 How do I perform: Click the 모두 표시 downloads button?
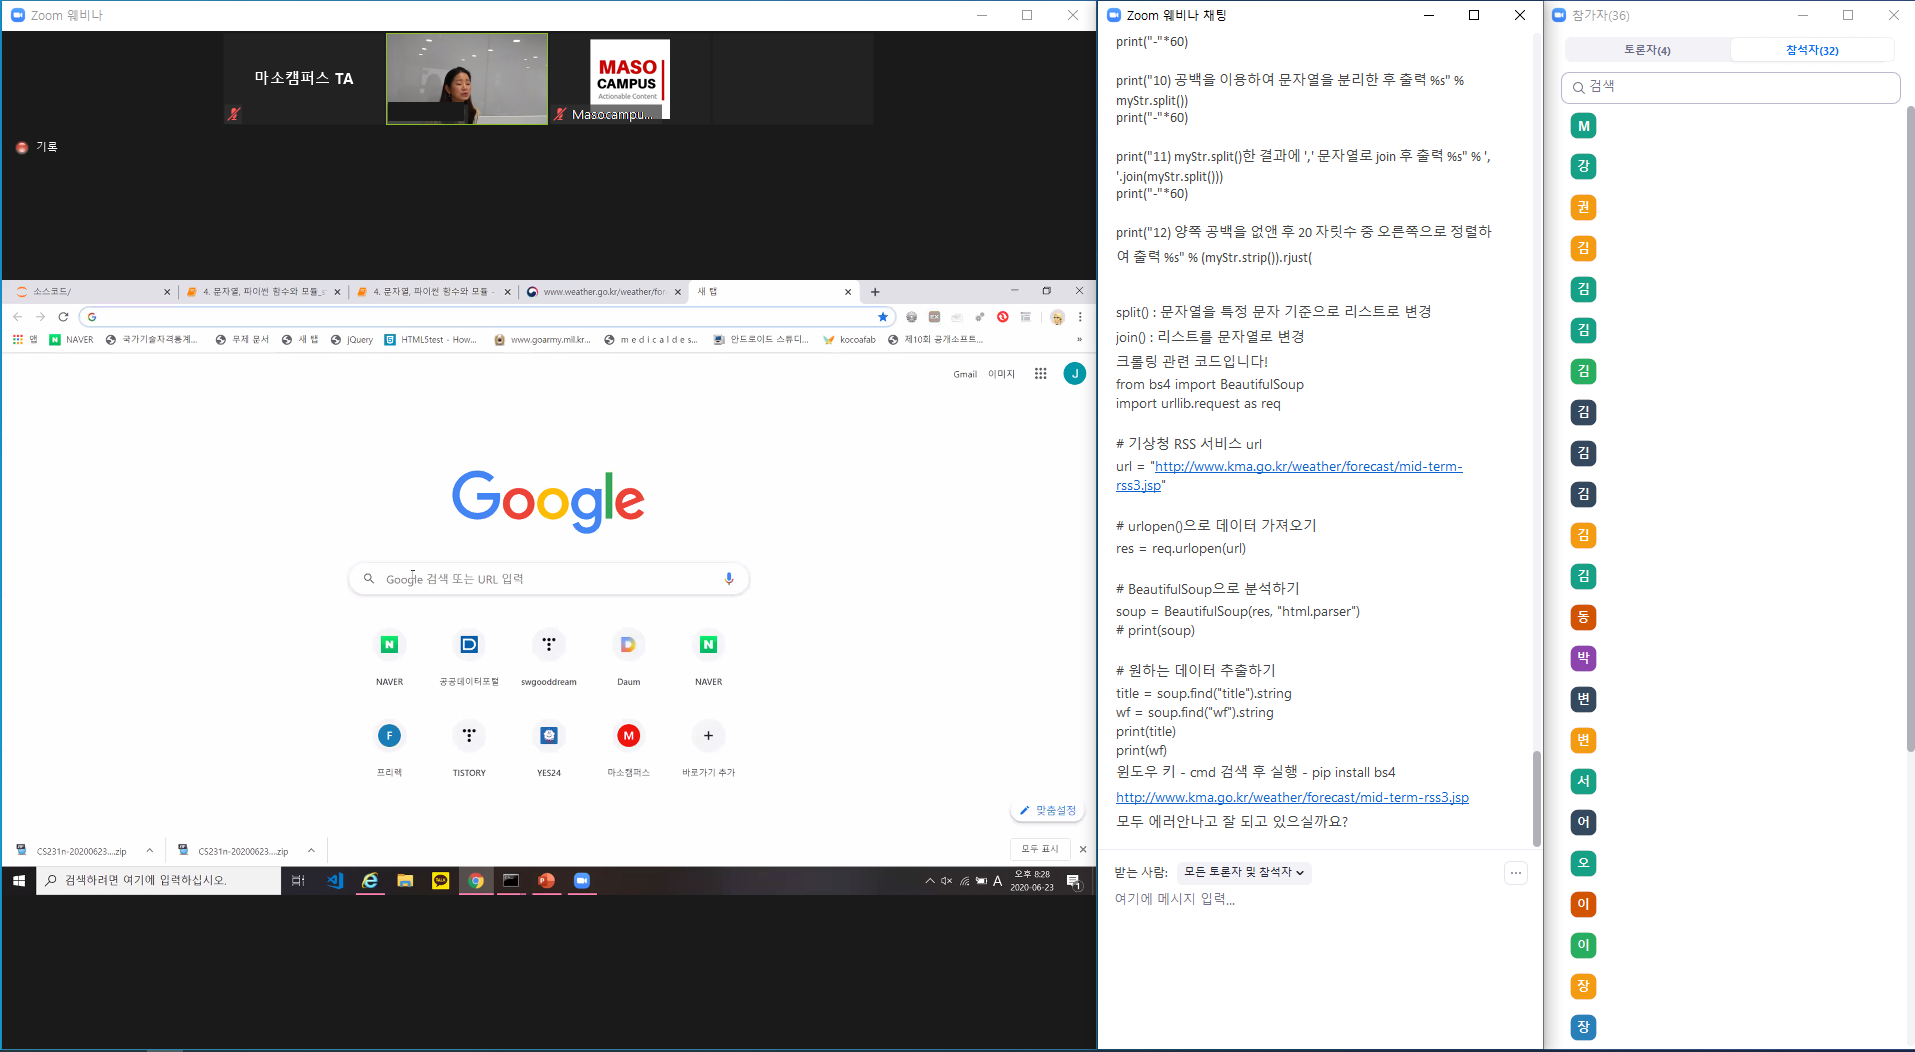click(x=1039, y=849)
